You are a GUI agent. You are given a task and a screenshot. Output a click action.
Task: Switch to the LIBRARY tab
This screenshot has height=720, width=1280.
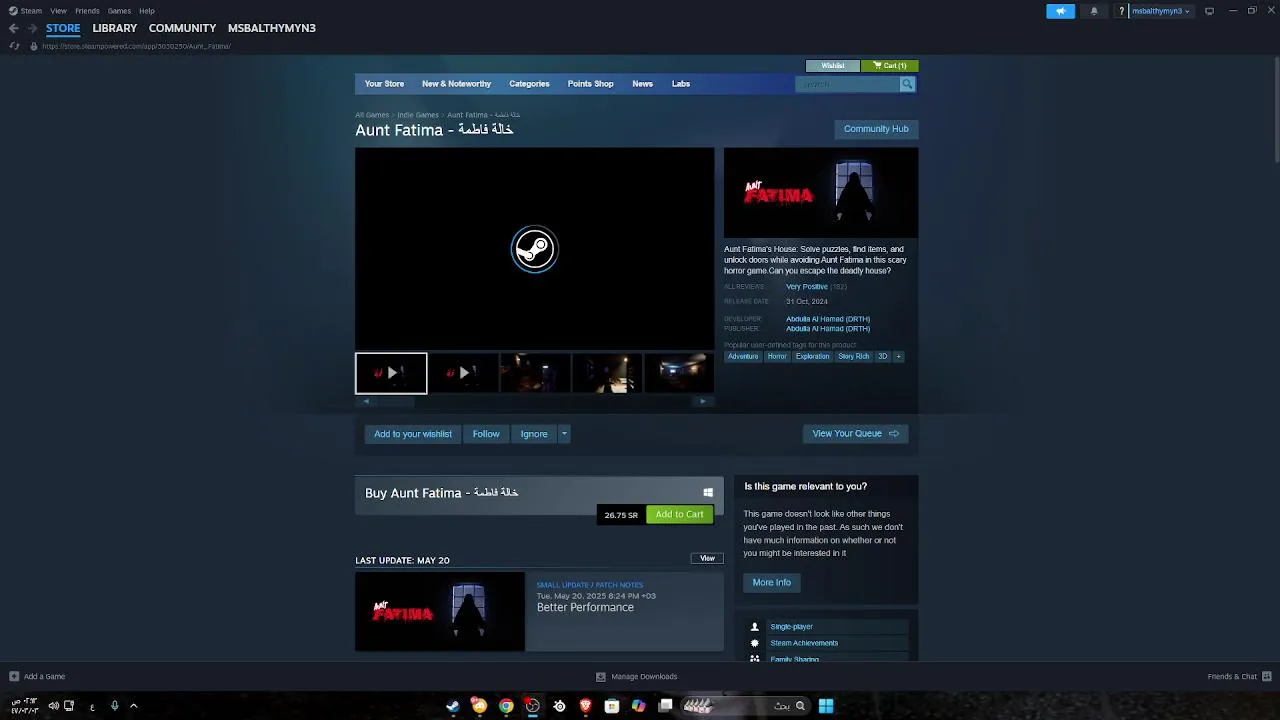coord(114,28)
